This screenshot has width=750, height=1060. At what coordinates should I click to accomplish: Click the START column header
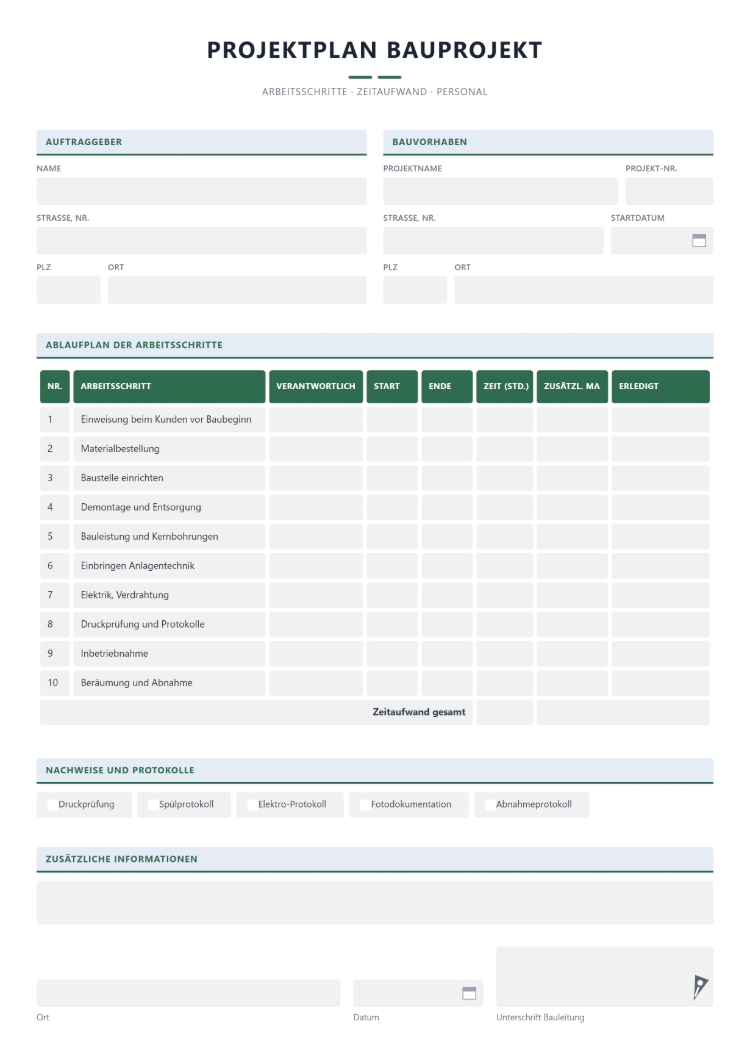coord(392,386)
